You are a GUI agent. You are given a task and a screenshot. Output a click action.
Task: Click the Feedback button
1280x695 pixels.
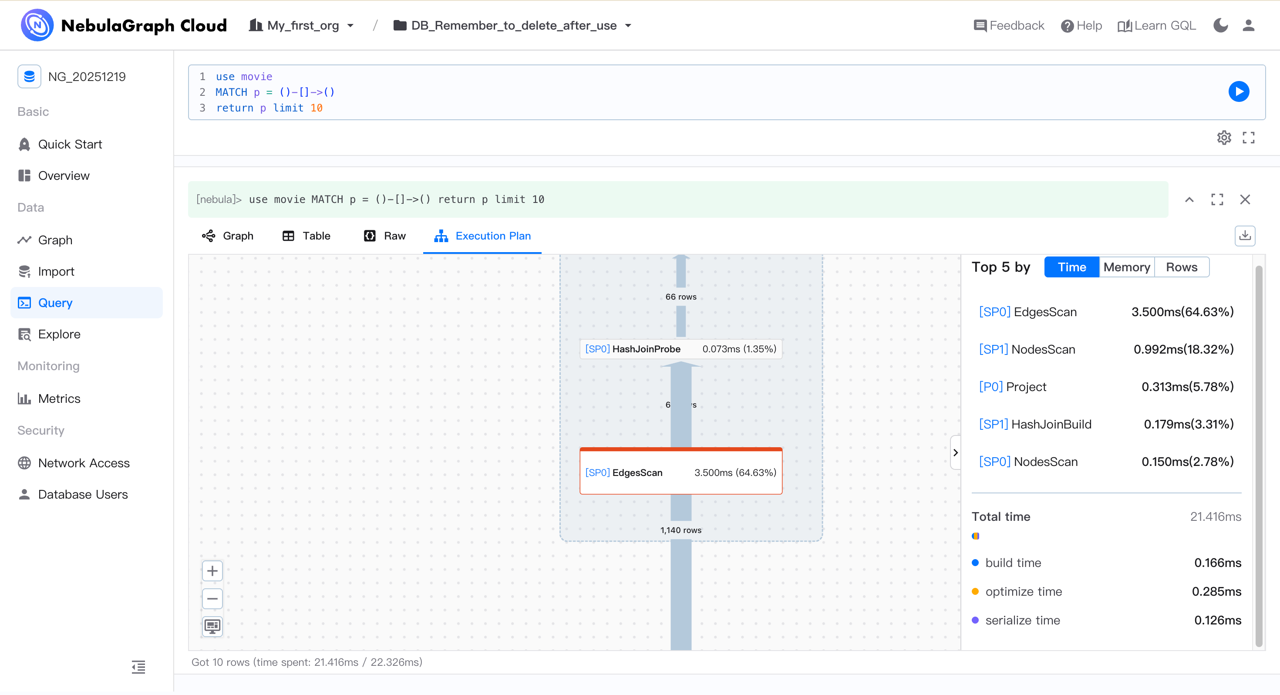(x=1009, y=26)
